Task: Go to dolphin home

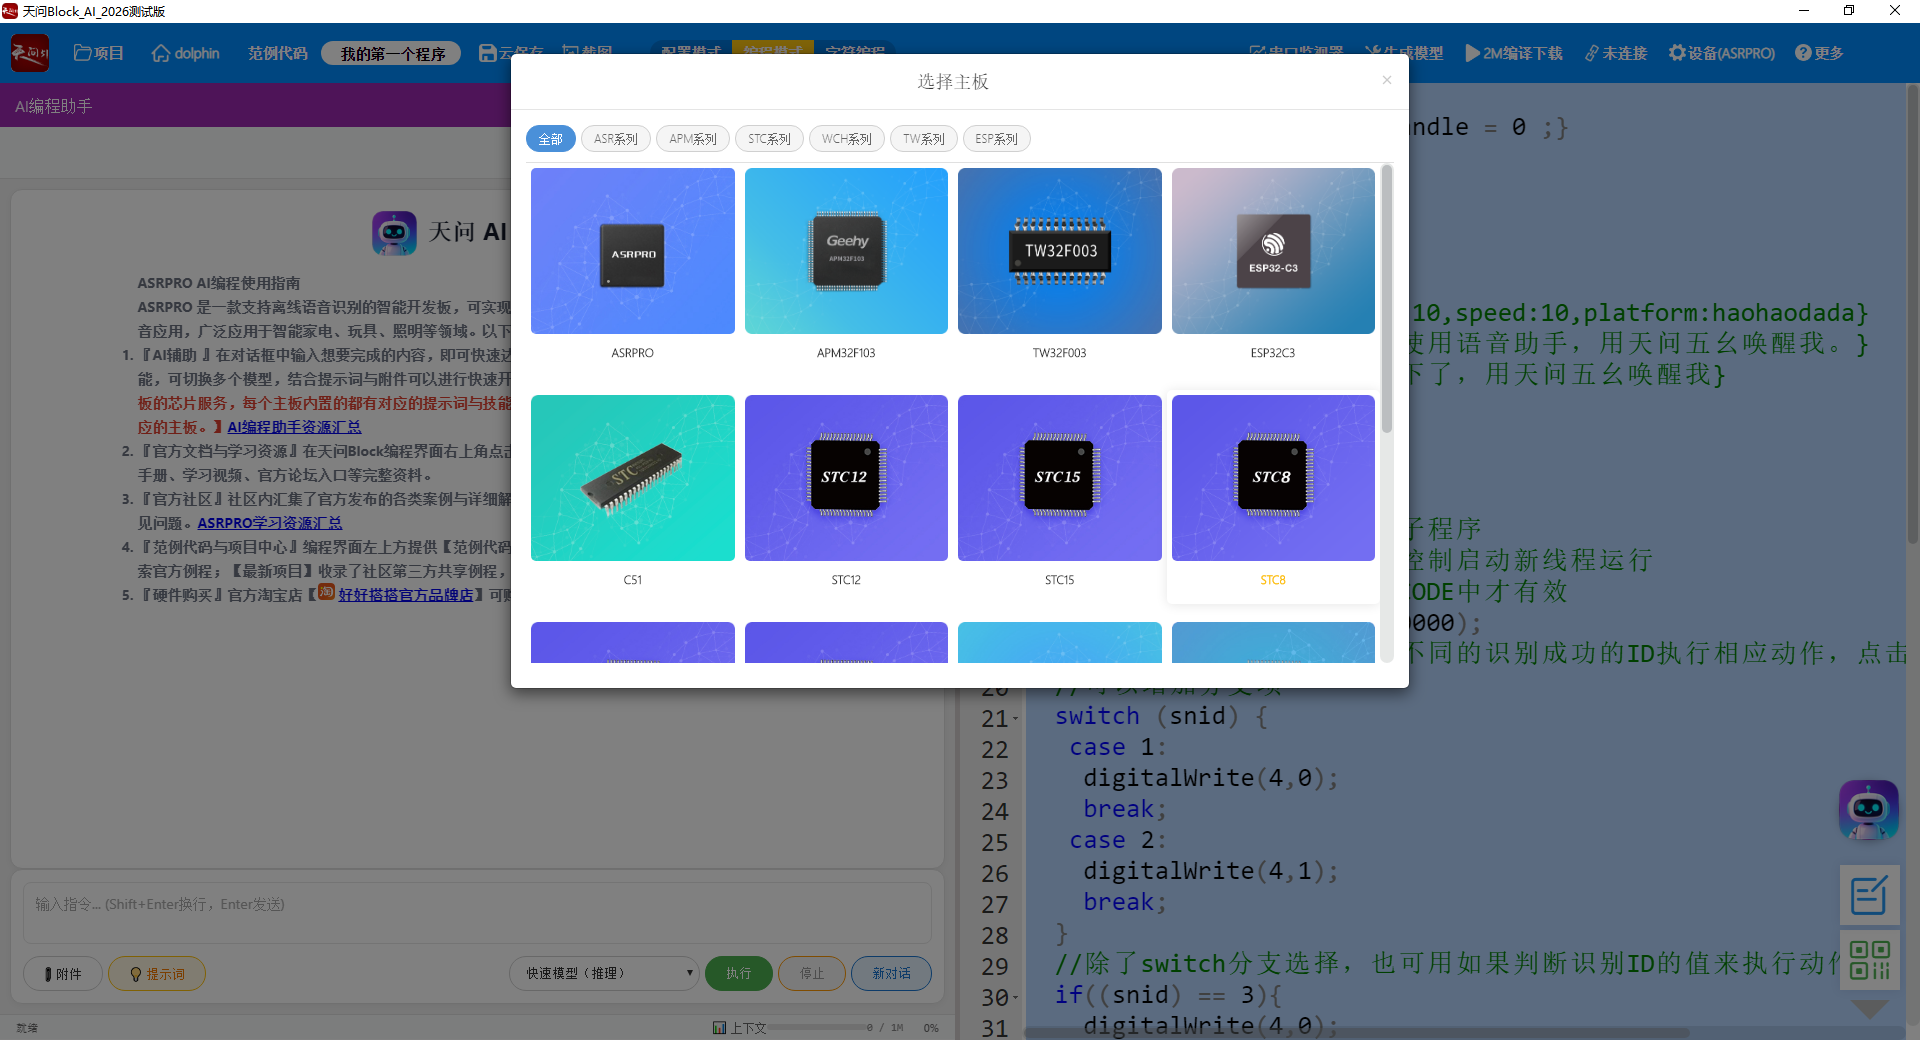Action: coord(185,53)
